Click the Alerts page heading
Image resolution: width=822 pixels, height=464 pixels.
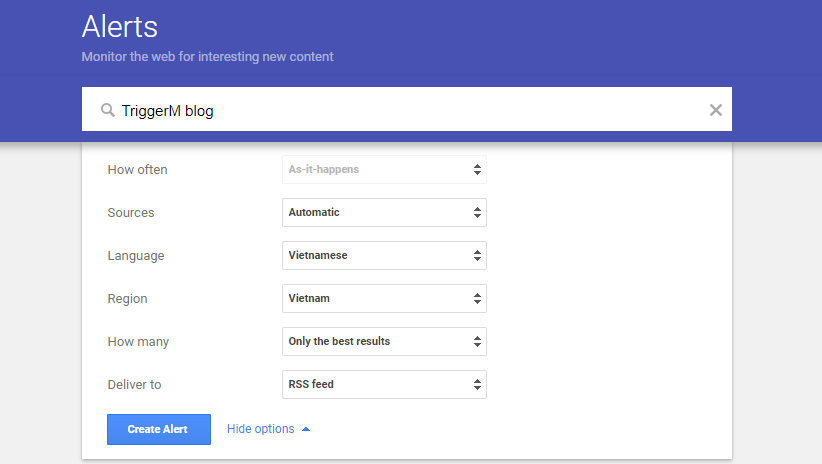pyautogui.click(x=119, y=27)
